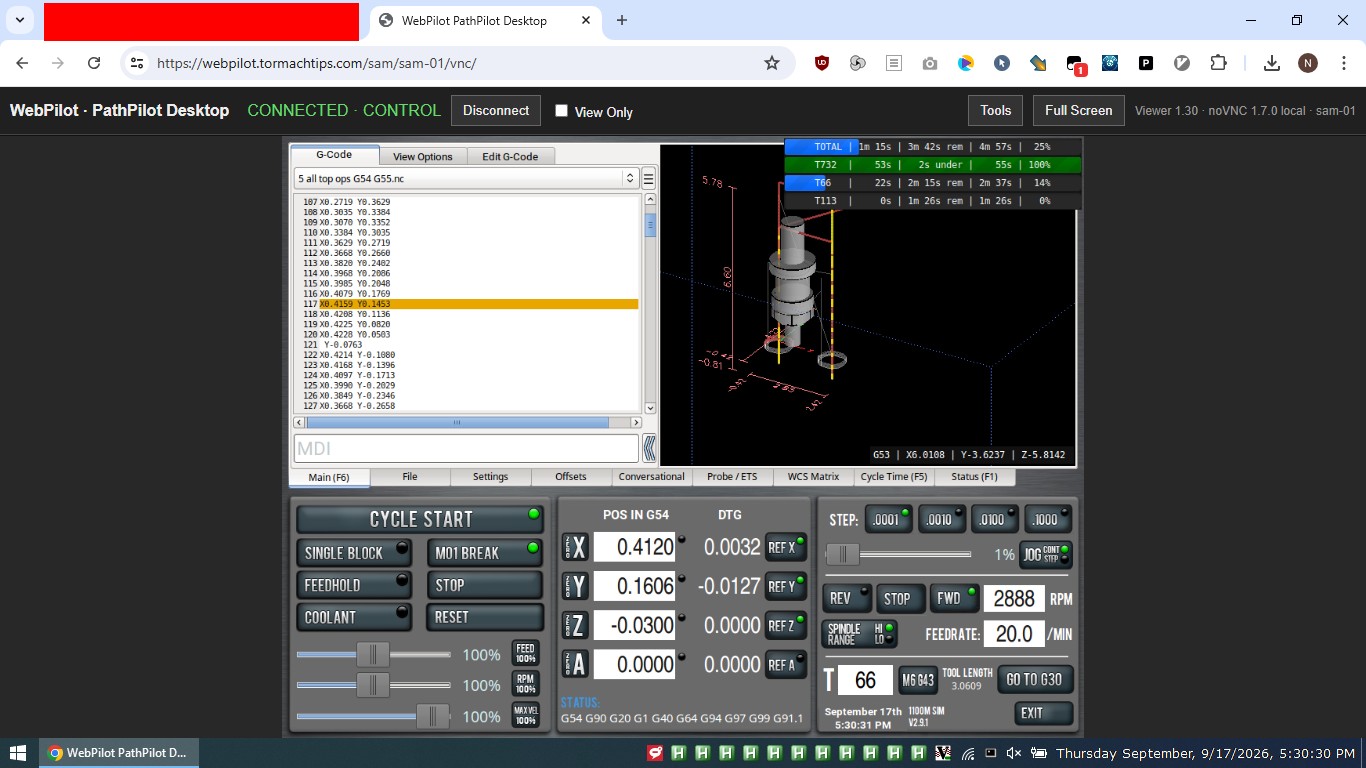This screenshot has height=768, width=1366.
Task: Click the MDI history arrow icon
Action: pos(649,448)
